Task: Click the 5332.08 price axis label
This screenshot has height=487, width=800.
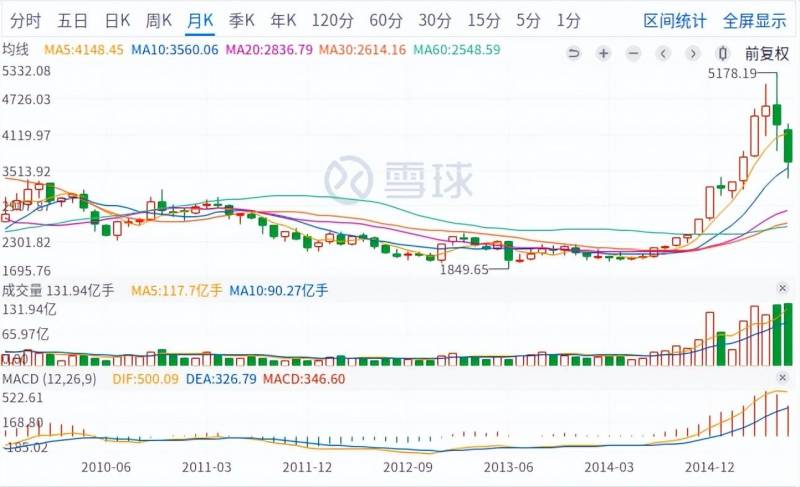Action: [x=27, y=71]
